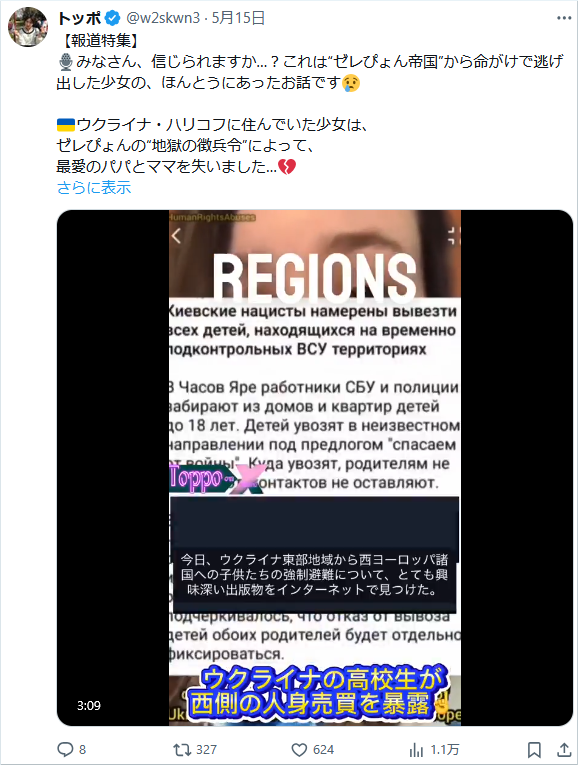Screen dimensions: 578x765
Task: Click the blue verified badge next to トッポ
Action: coord(113,19)
